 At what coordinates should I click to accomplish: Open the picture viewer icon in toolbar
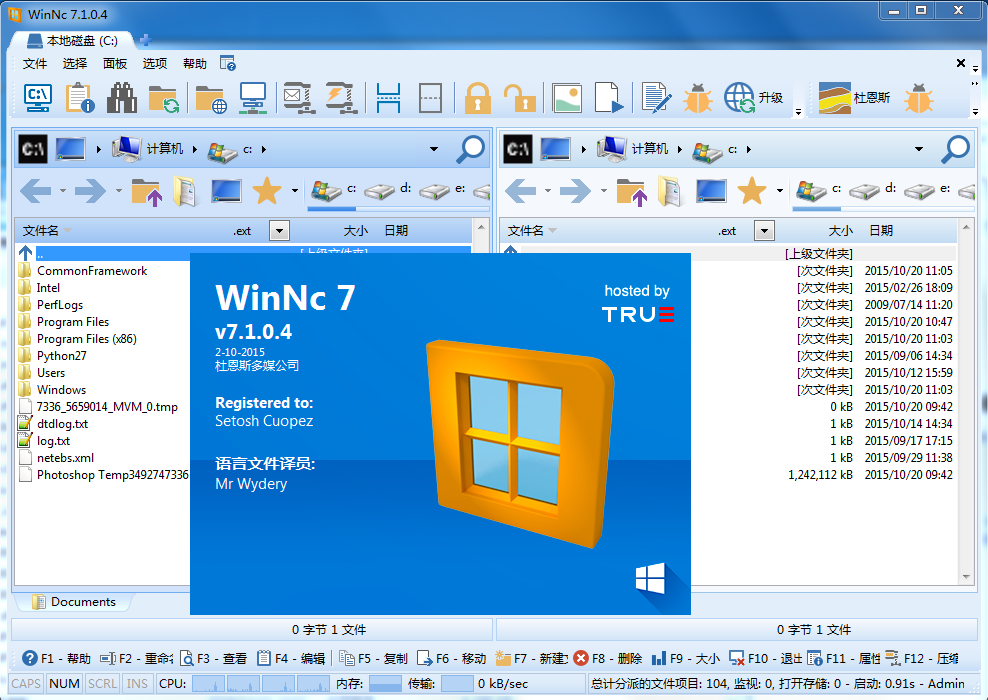click(x=567, y=98)
